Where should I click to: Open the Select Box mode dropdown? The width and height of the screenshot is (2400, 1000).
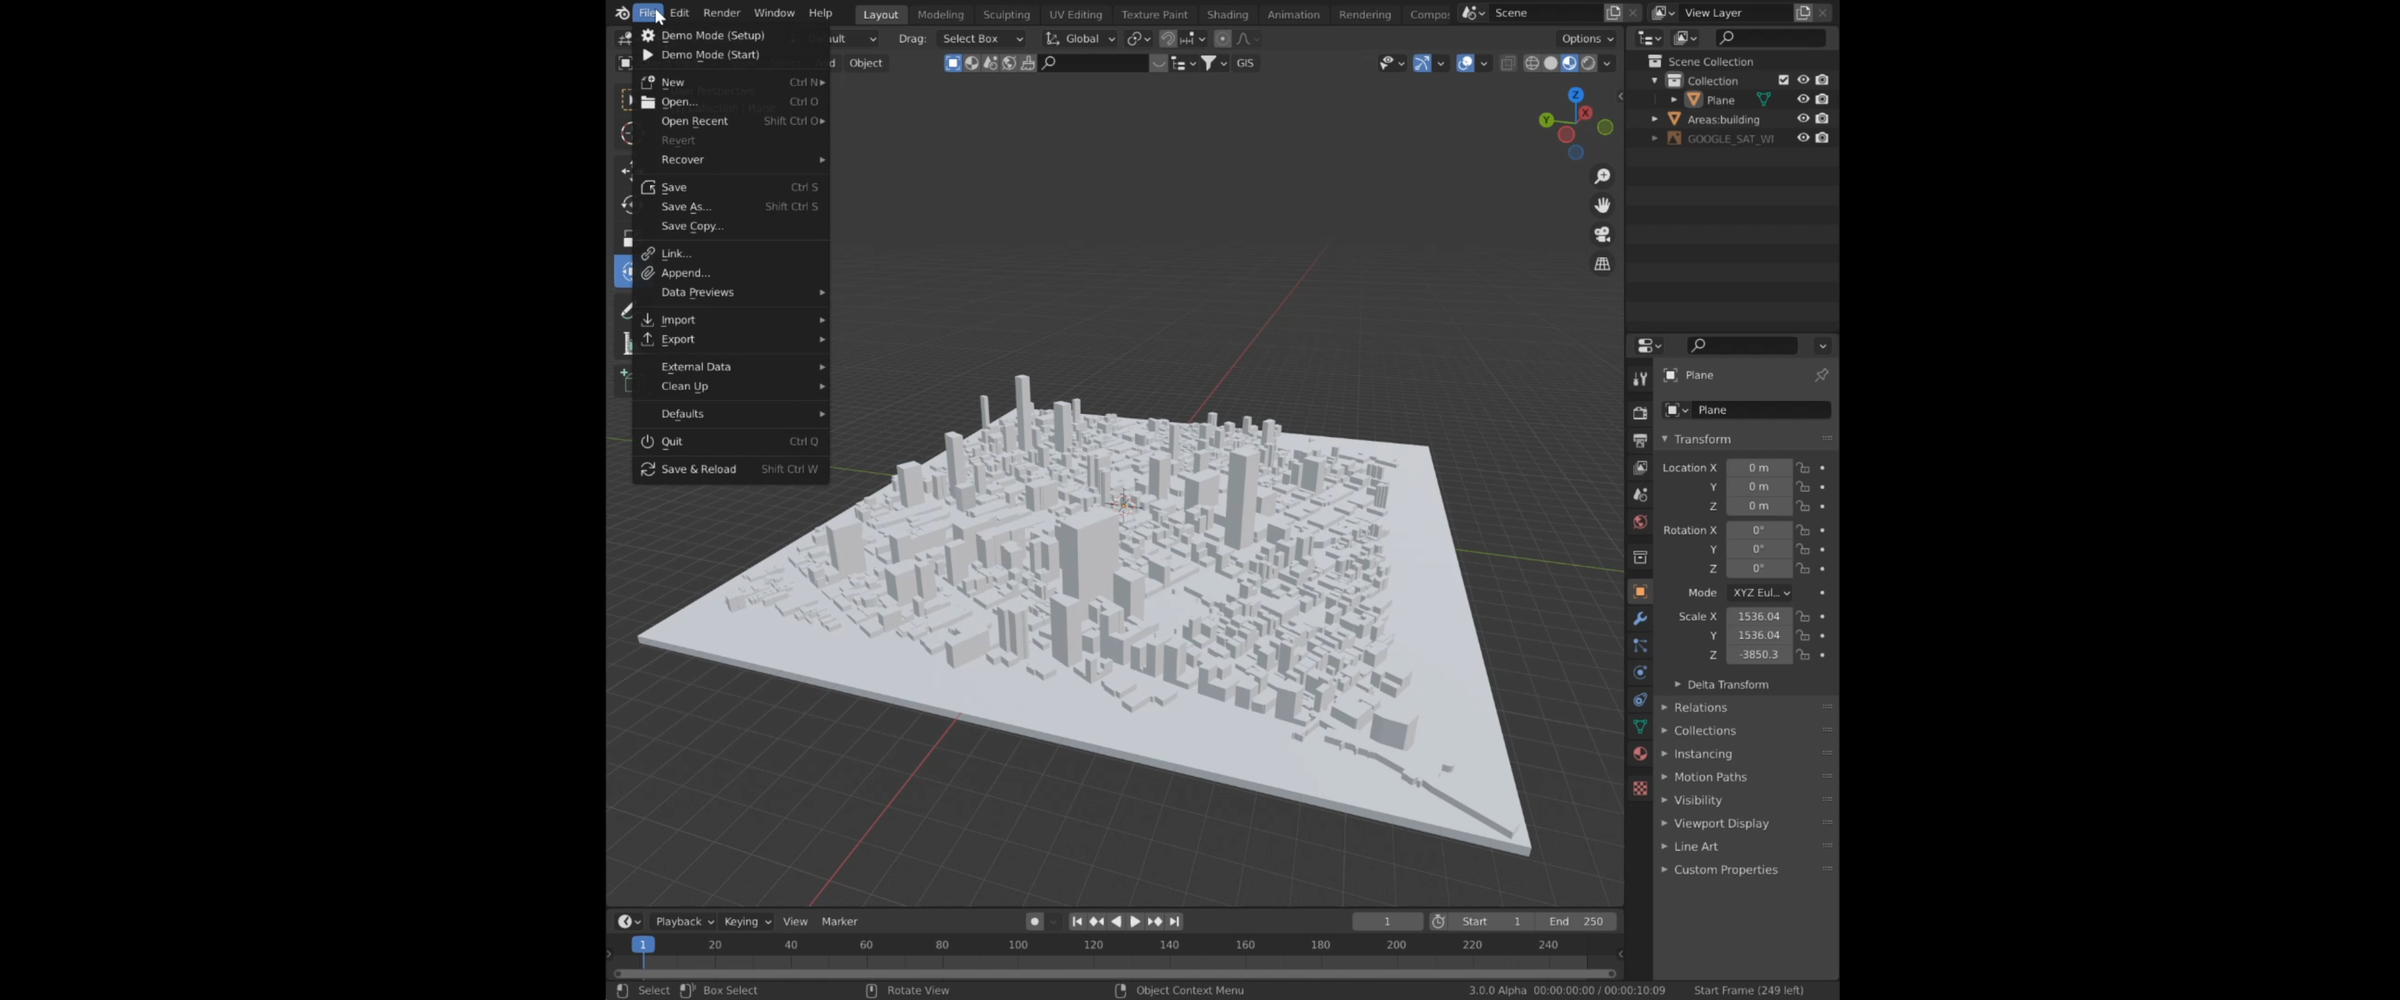981,38
